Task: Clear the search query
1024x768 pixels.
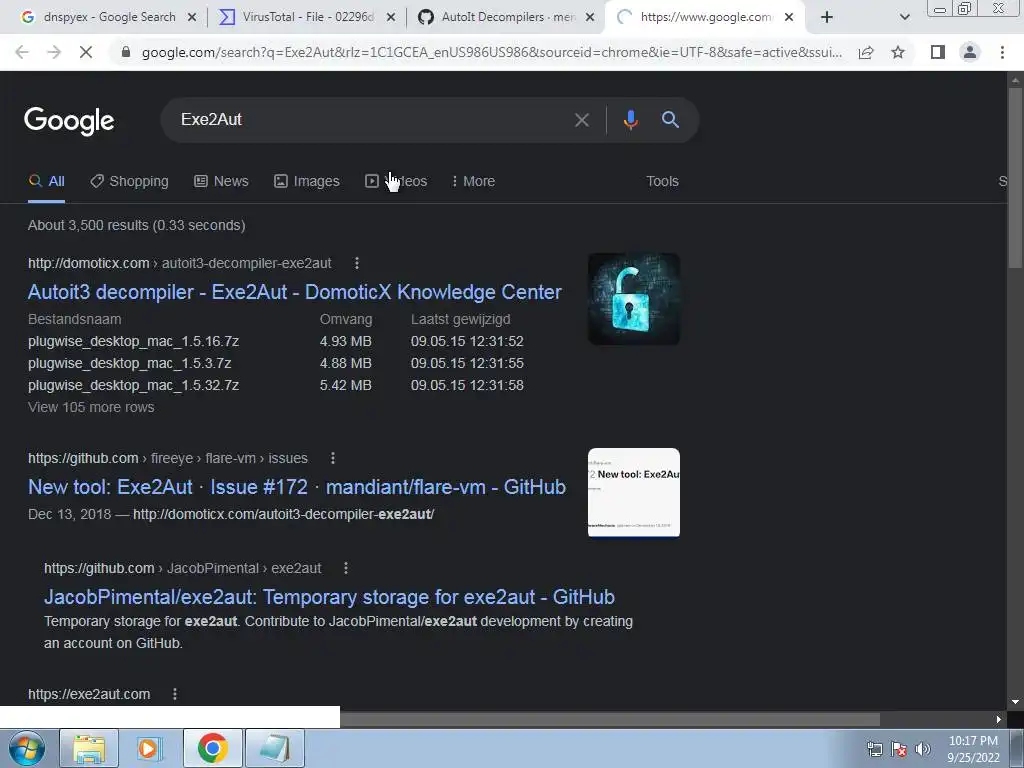Action: tap(581, 120)
